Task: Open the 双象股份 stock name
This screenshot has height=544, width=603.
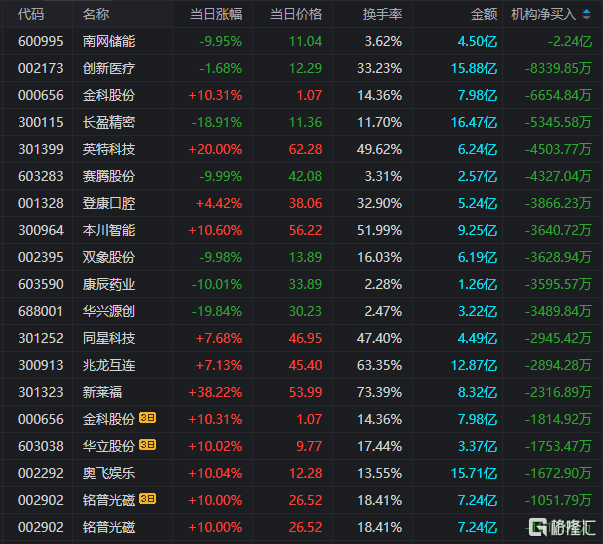Action: 109,257
